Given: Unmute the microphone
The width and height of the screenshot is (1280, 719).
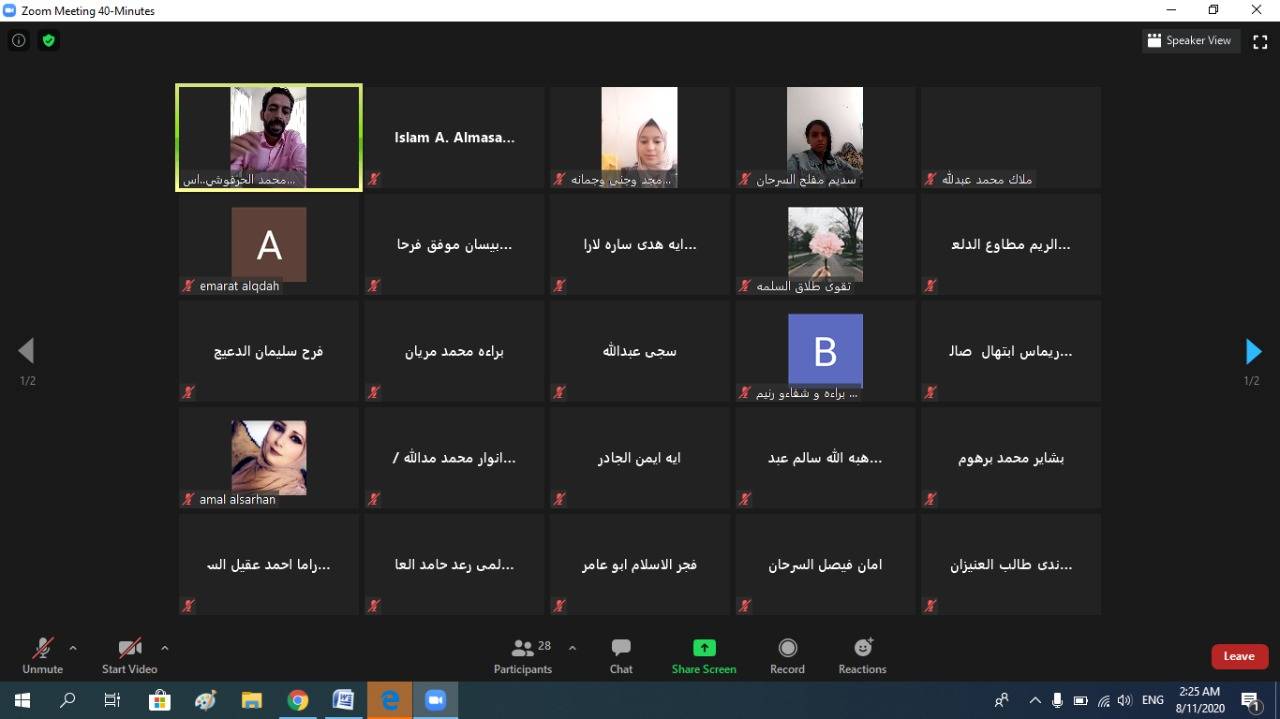Looking at the screenshot, I should click(x=42, y=655).
